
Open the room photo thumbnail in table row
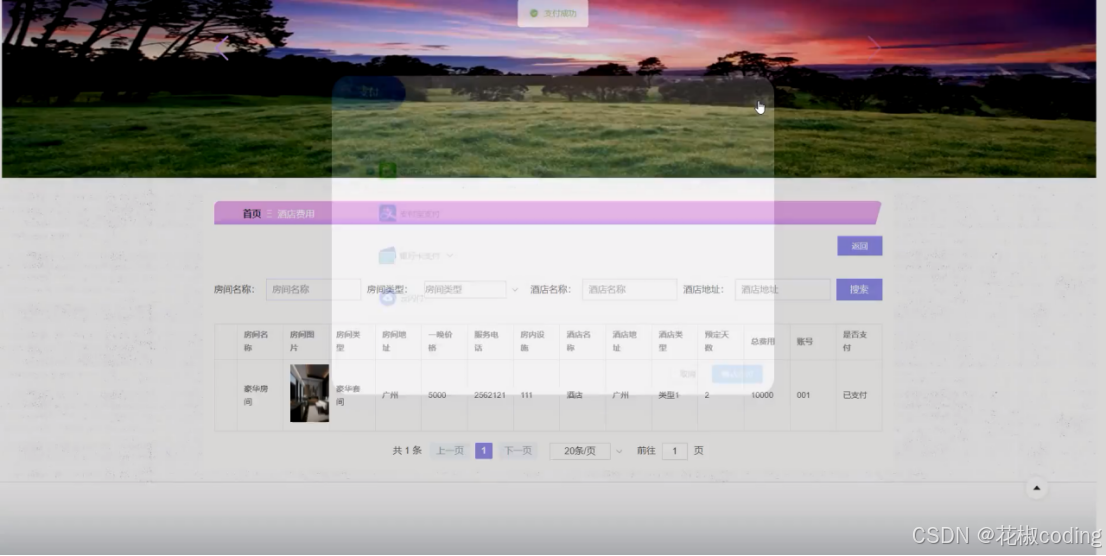[x=309, y=393]
